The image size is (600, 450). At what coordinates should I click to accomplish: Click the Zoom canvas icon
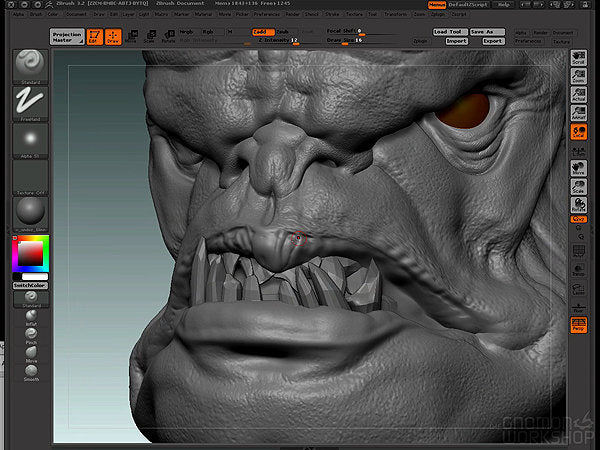tap(578, 78)
